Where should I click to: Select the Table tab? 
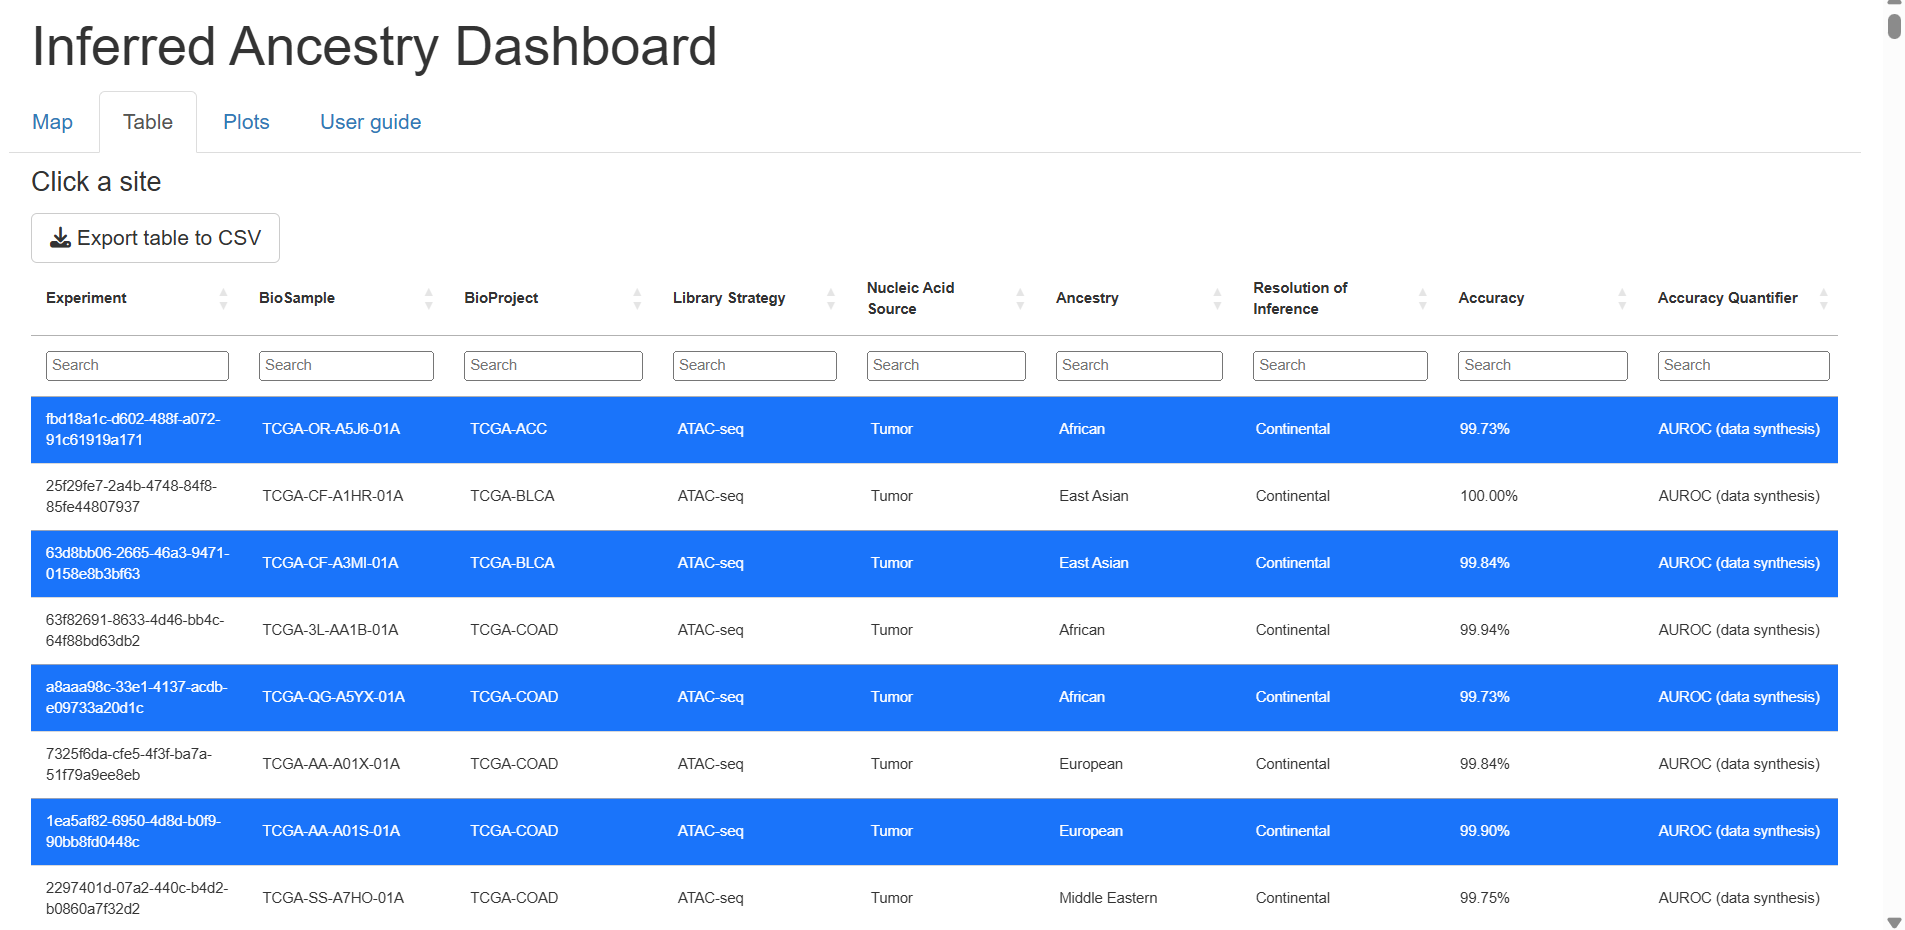(148, 122)
